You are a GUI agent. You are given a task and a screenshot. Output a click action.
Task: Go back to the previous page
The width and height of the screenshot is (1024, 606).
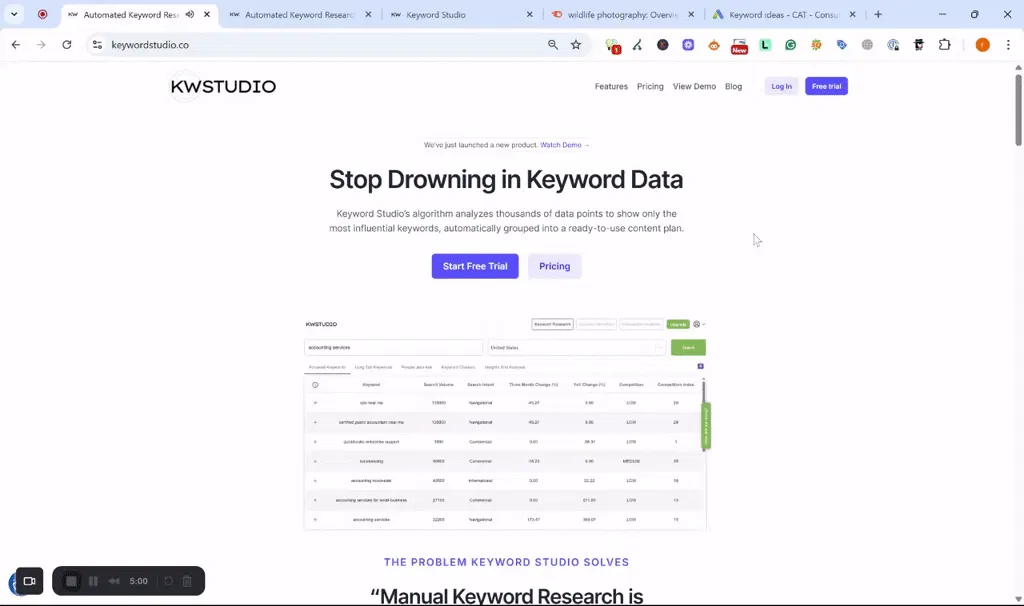16,44
